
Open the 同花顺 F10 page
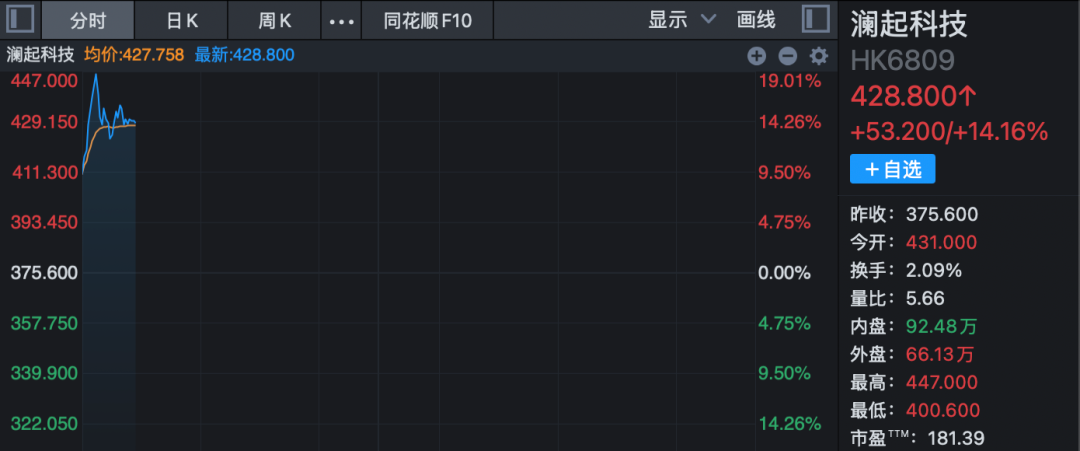(427, 21)
